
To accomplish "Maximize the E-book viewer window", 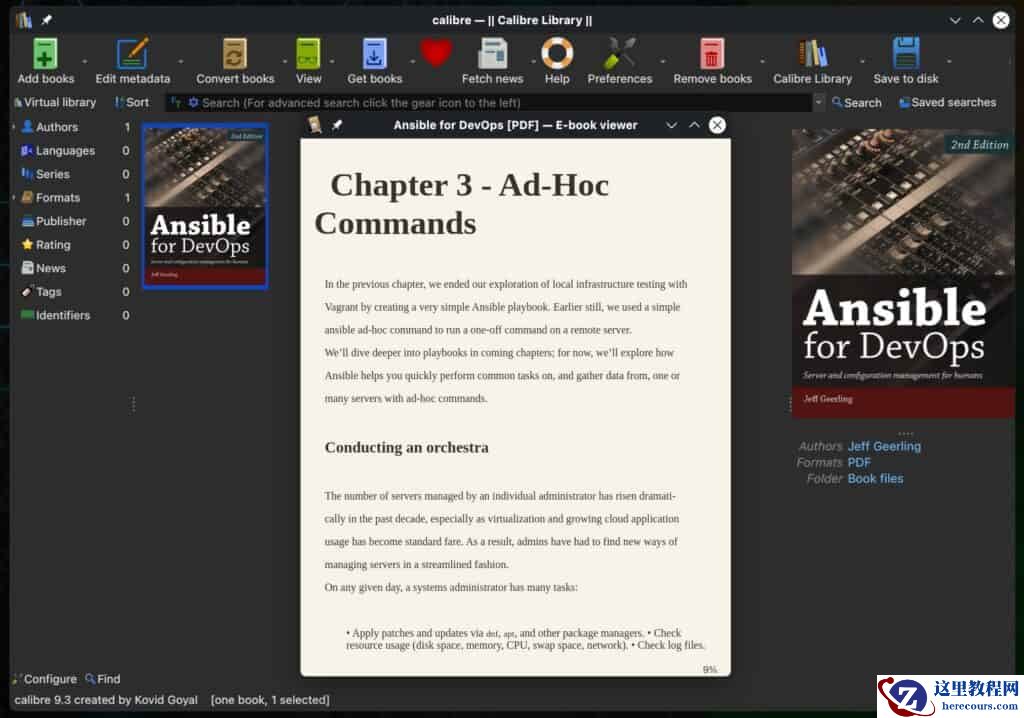I will click(x=694, y=125).
